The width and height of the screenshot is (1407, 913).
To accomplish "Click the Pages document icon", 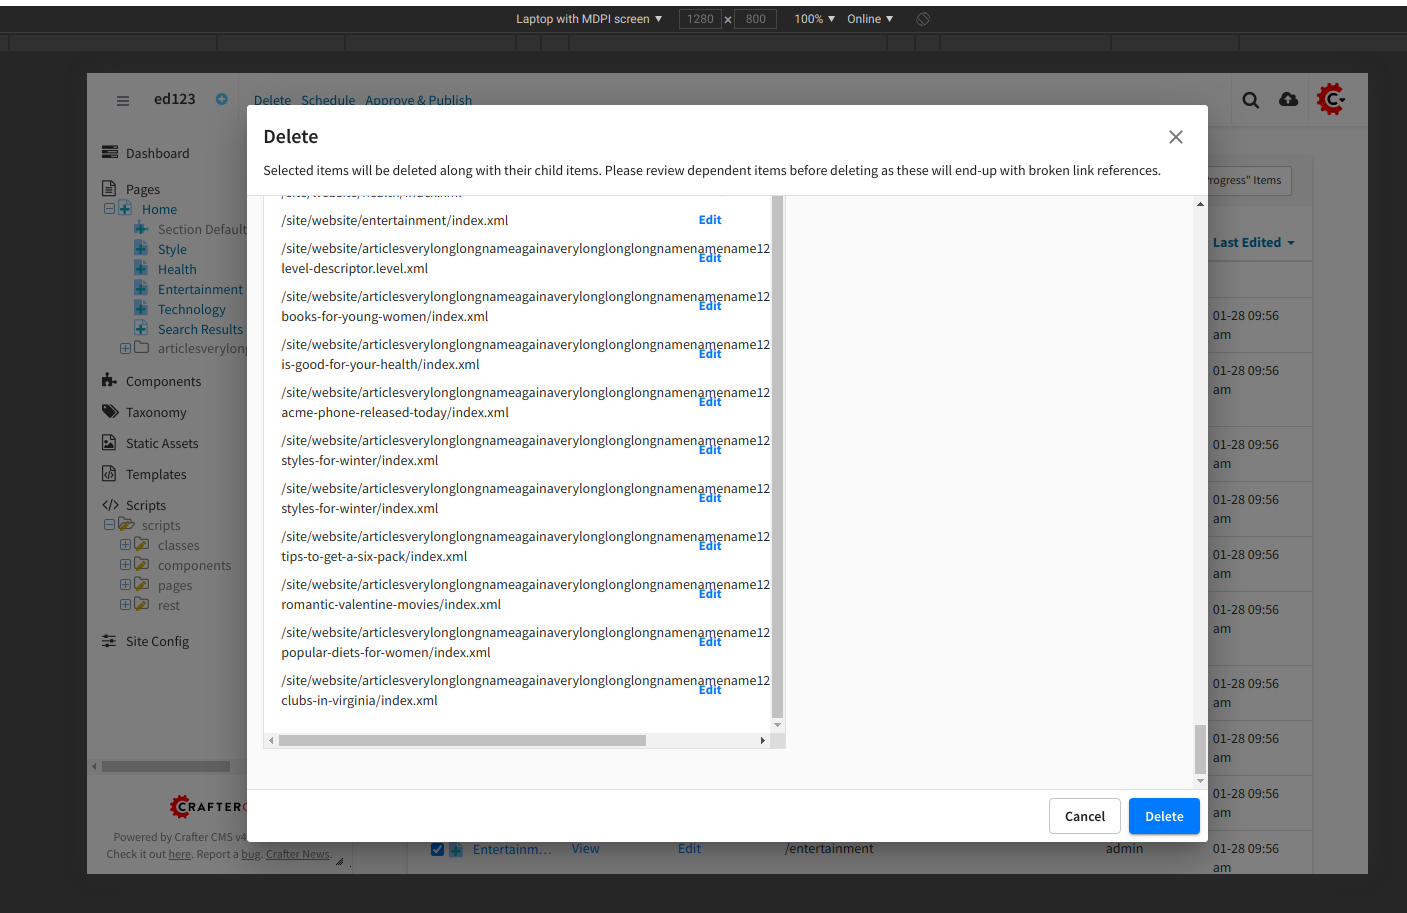I will (x=109, y=188).
